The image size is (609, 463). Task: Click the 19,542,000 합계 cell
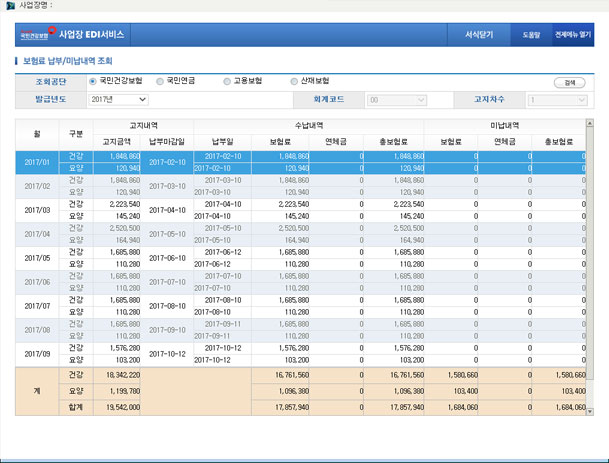[117, 407]
